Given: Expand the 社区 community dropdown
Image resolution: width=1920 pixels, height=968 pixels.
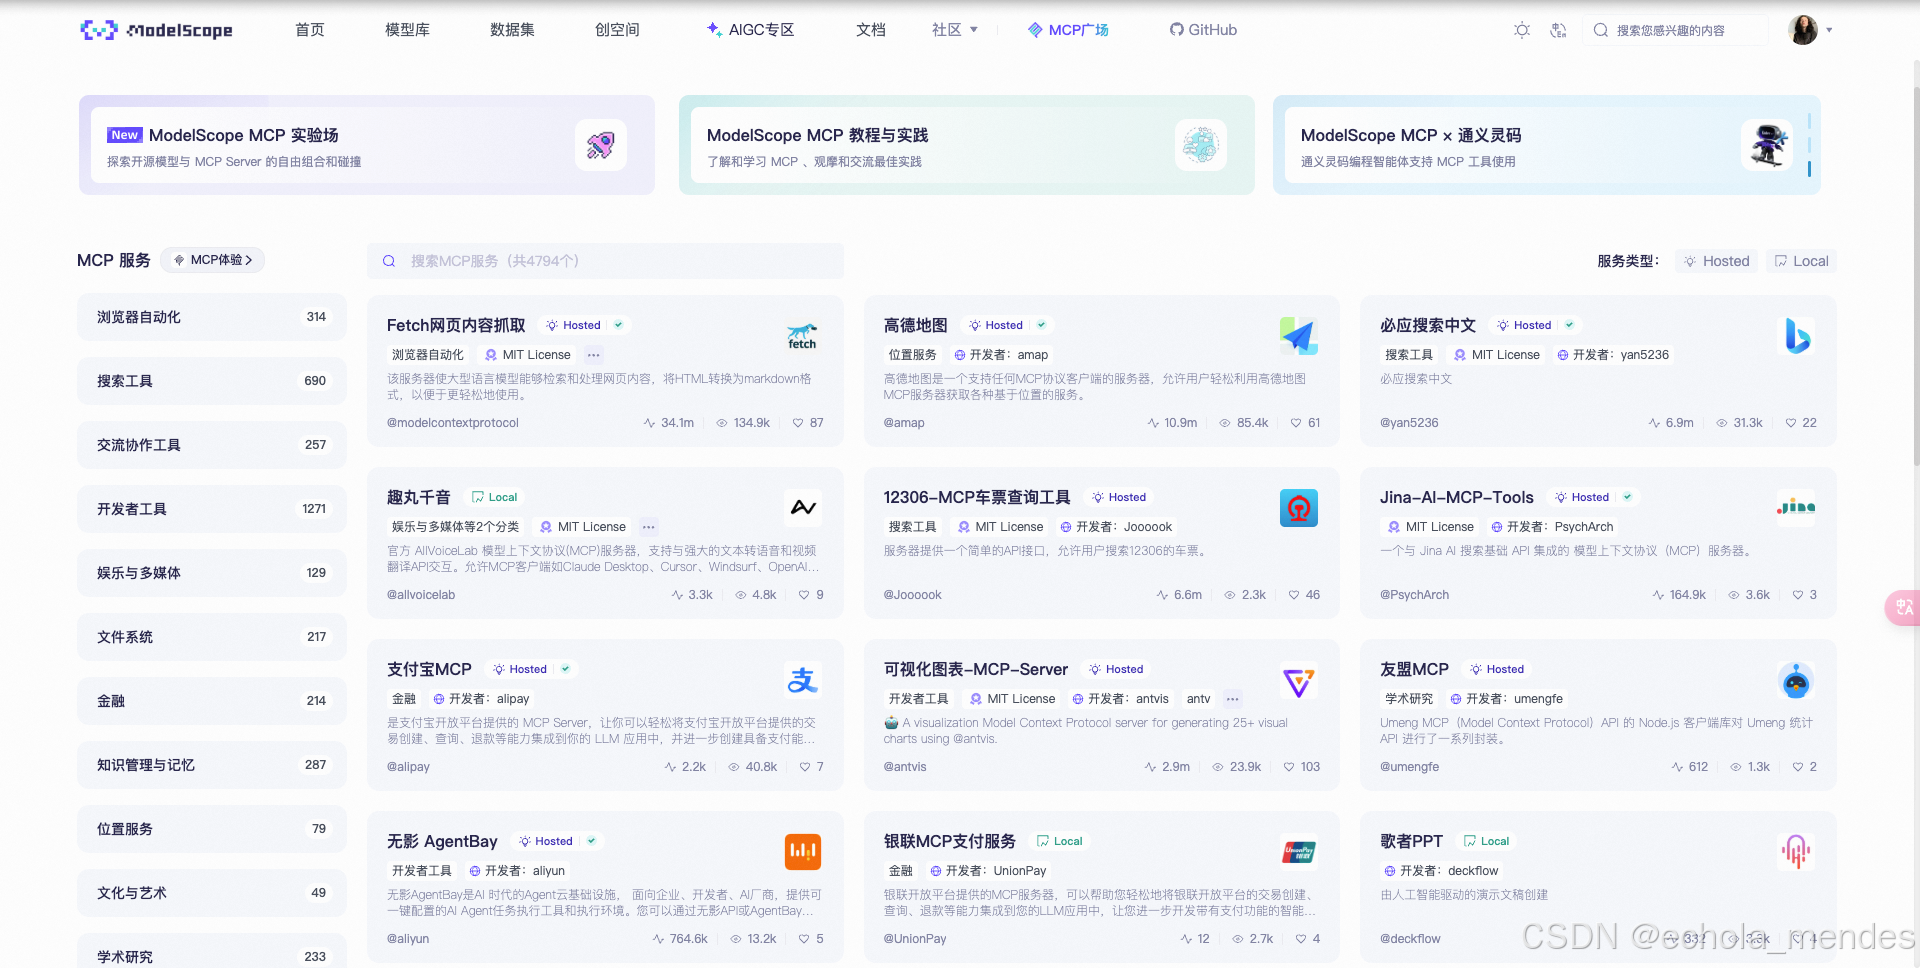Looking at the screenshot, I should point(955,30).
